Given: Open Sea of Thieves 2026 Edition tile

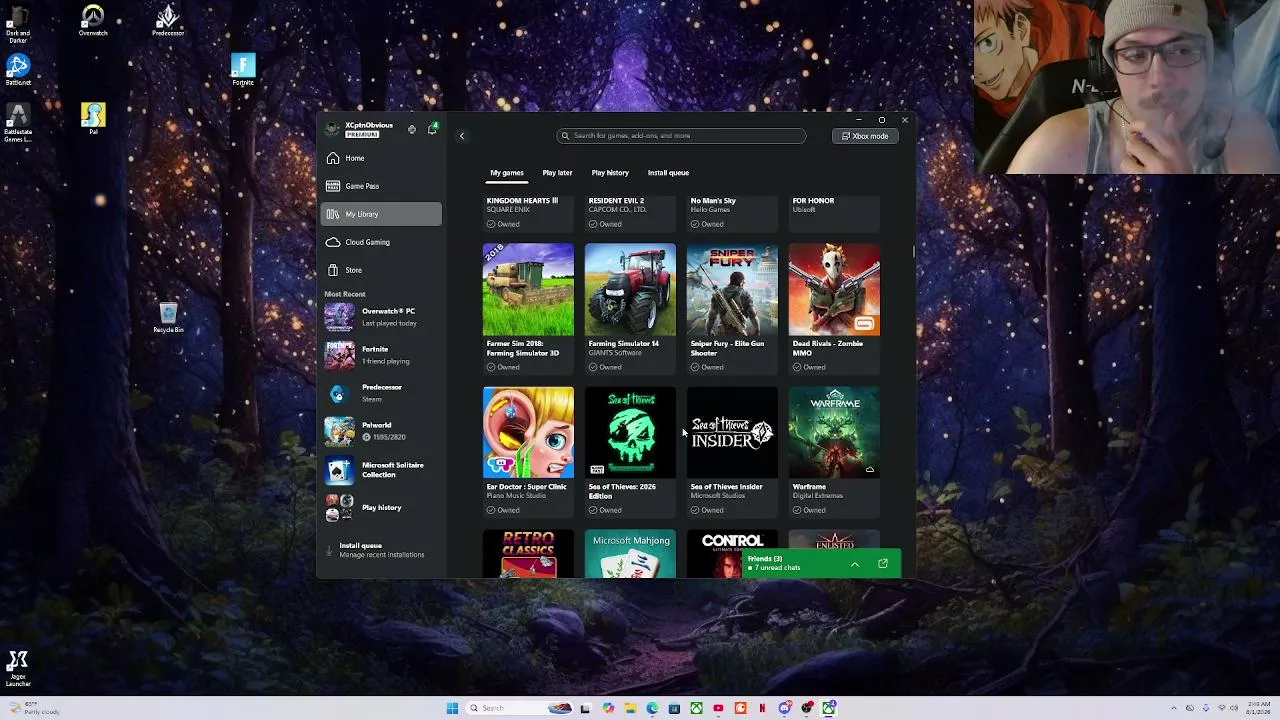Looking at the screenshot, I should pos(630,450).
